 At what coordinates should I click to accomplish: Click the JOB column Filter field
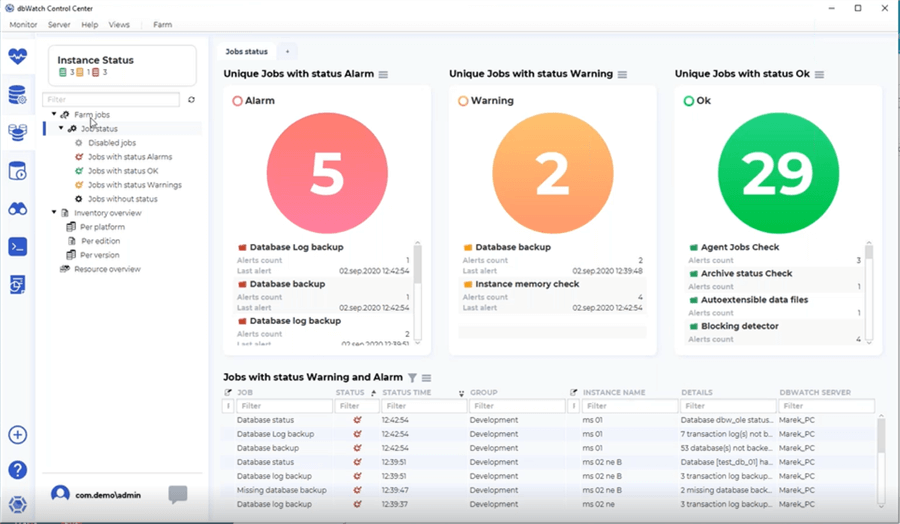point(285,406)
